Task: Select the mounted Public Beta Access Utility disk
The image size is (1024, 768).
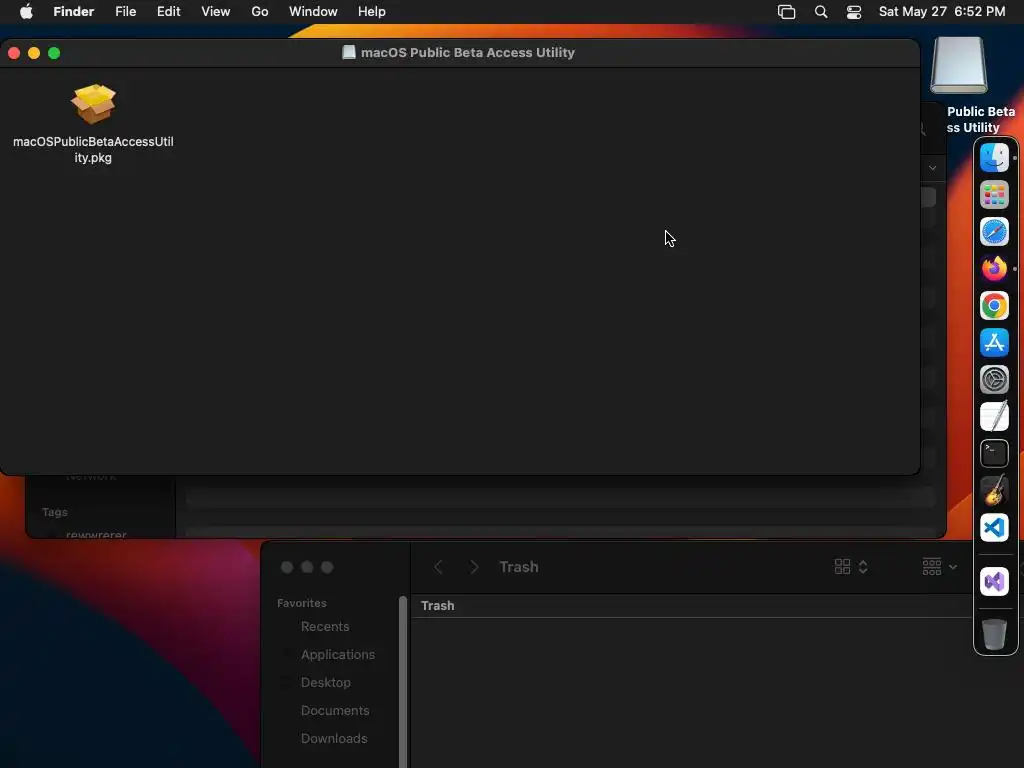Action: coord(959,65)
